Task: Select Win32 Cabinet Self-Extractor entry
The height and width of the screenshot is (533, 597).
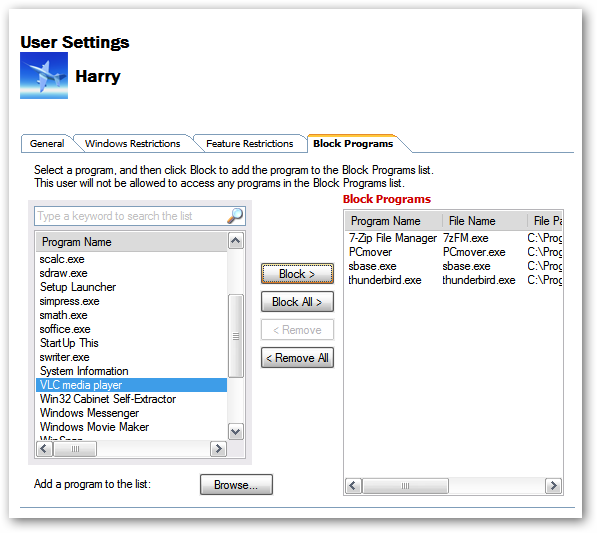Action: pyautogui.click(x=131, y=399)
